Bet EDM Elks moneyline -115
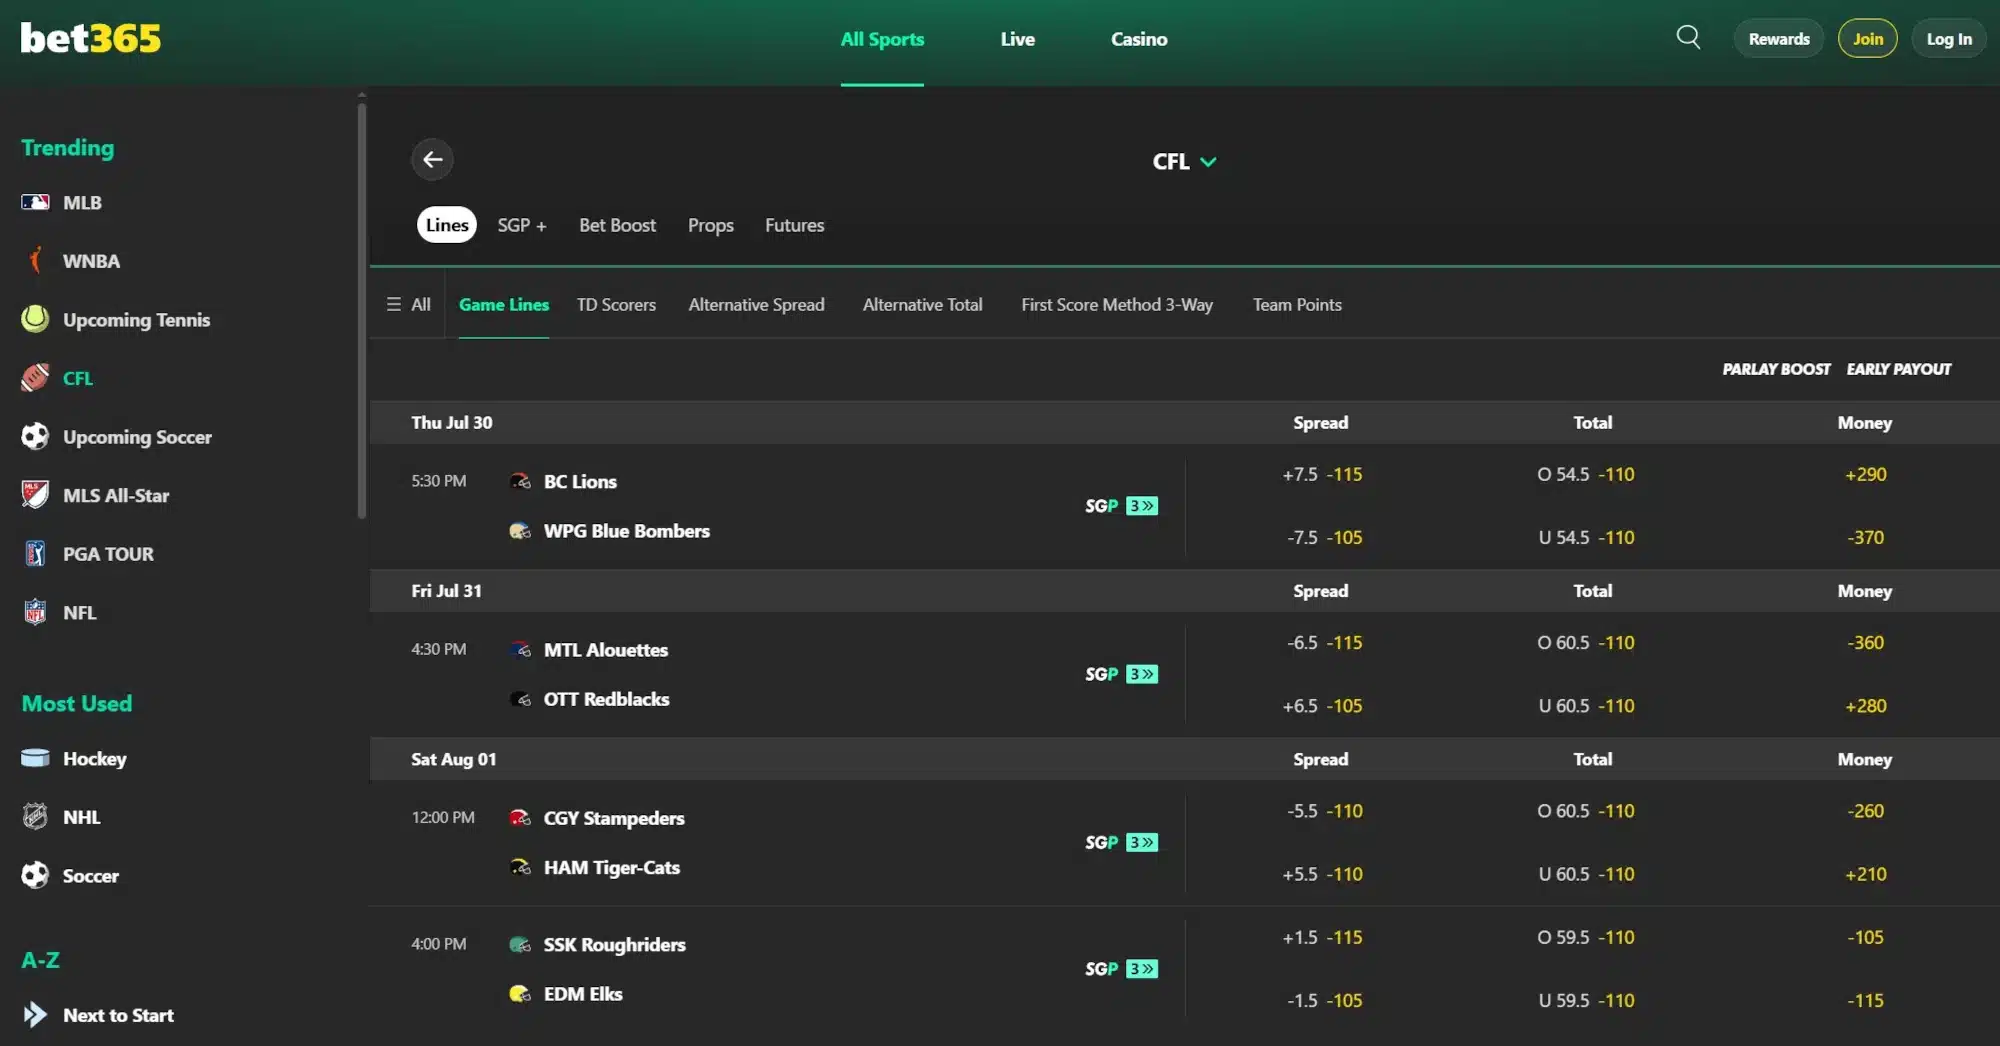This screenshot has height=1046, width=2000. (1865, 1000)
